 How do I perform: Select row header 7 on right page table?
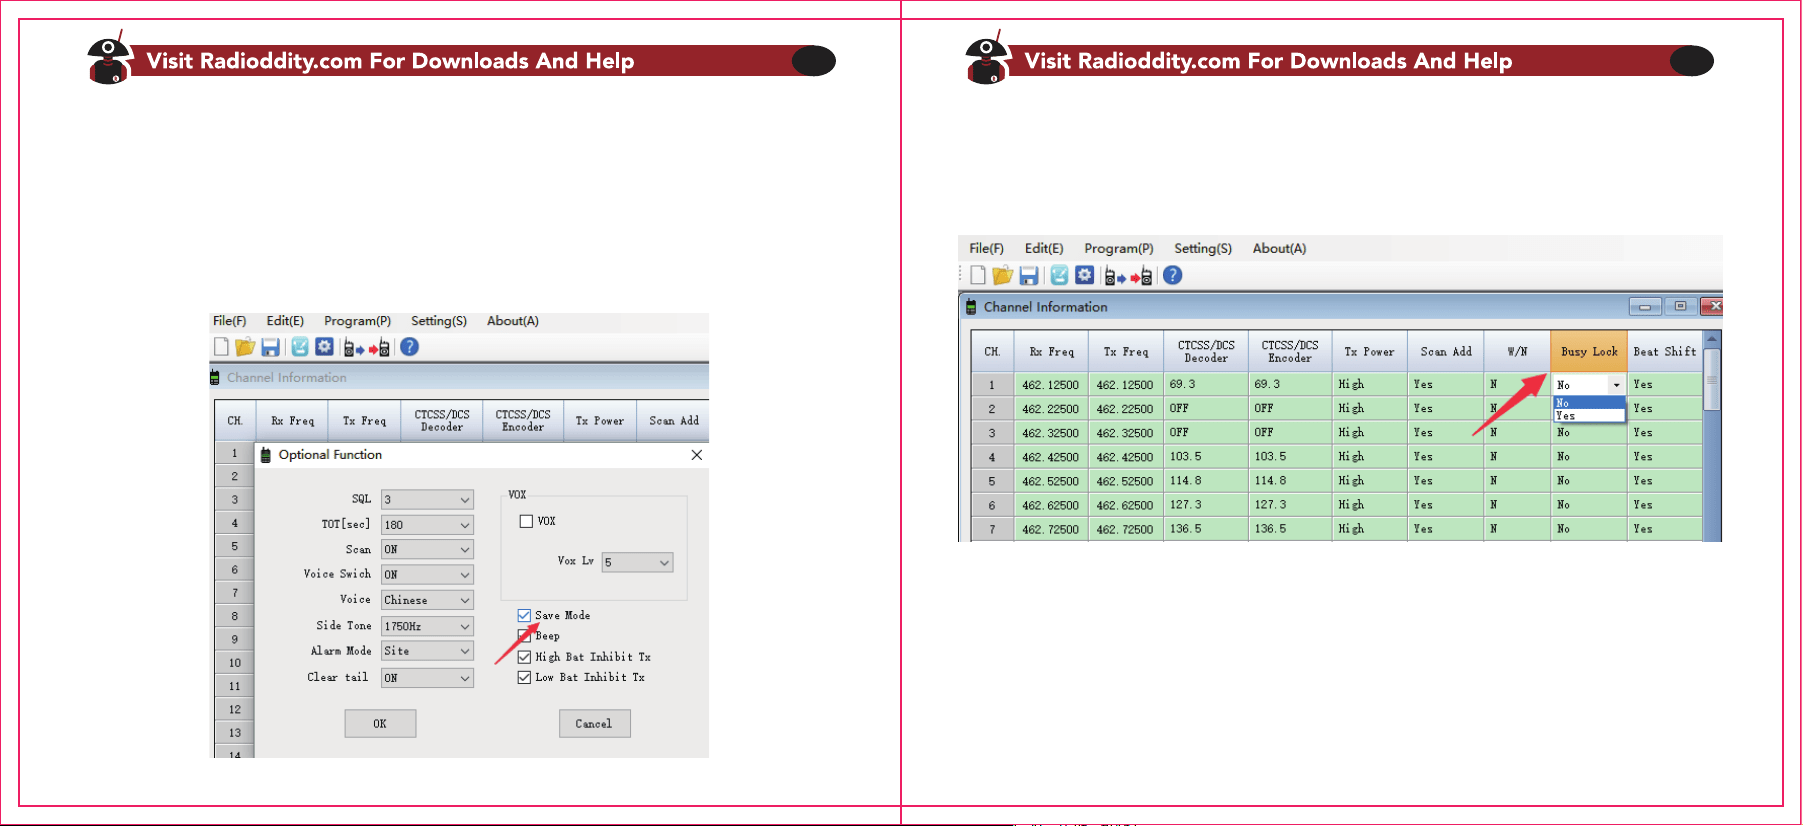[992, 529]
